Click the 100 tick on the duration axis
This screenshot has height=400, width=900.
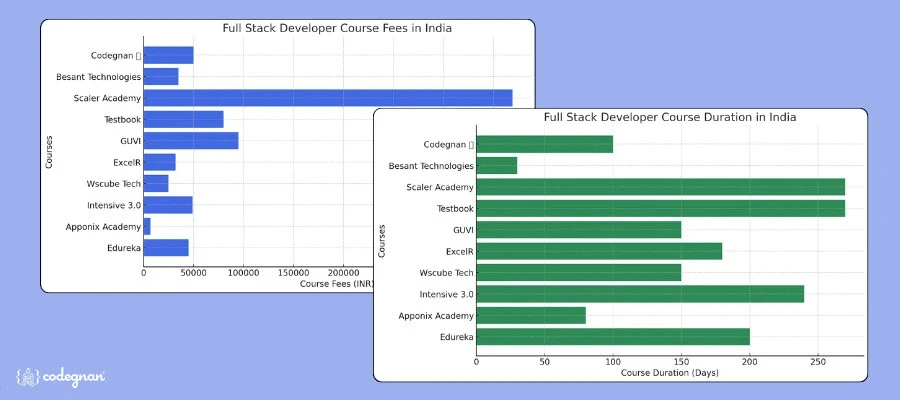click(613, 362)
